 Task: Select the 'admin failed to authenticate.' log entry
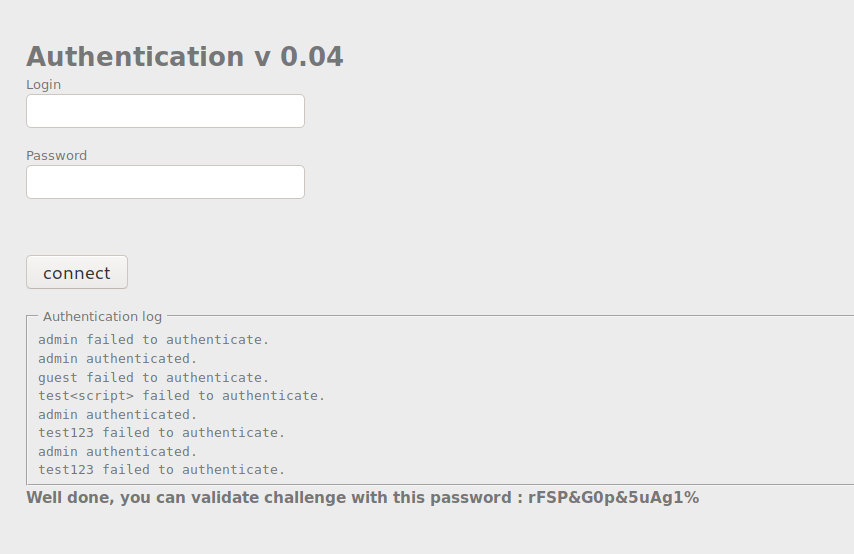(x=153, y=340)
